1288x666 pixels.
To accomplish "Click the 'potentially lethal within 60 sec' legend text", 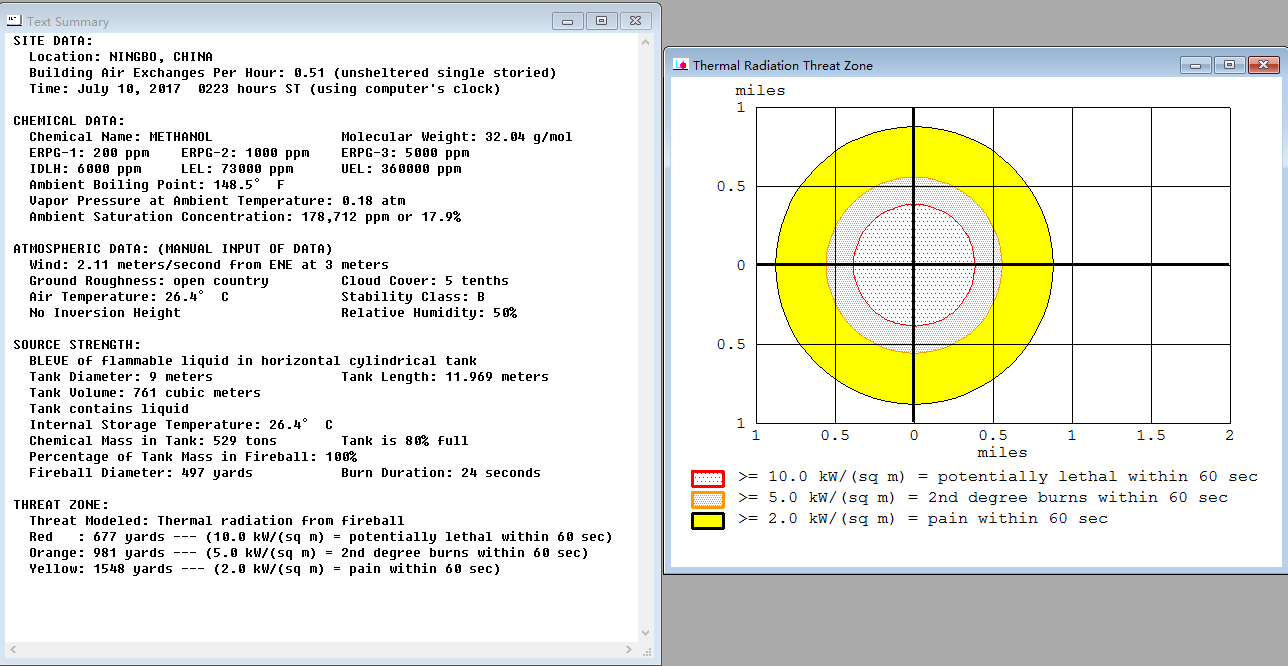I will 1097,477.
